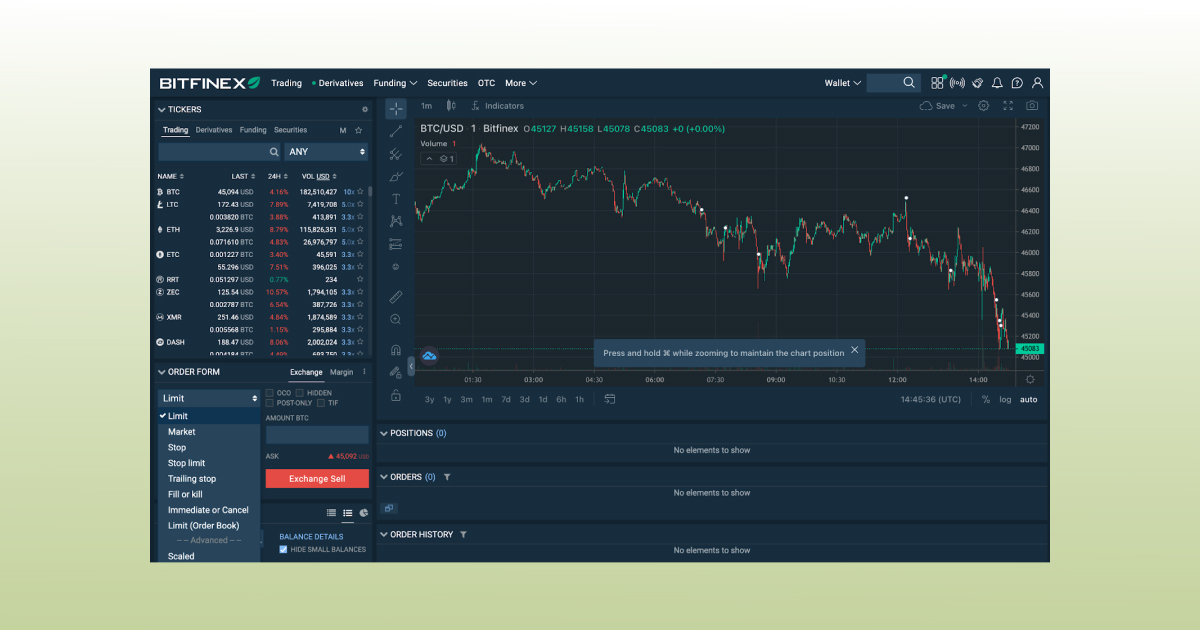This screenshot has width=1200, height=630.
Task: Enable the magnet snapping tool
Action: (396, 348)
